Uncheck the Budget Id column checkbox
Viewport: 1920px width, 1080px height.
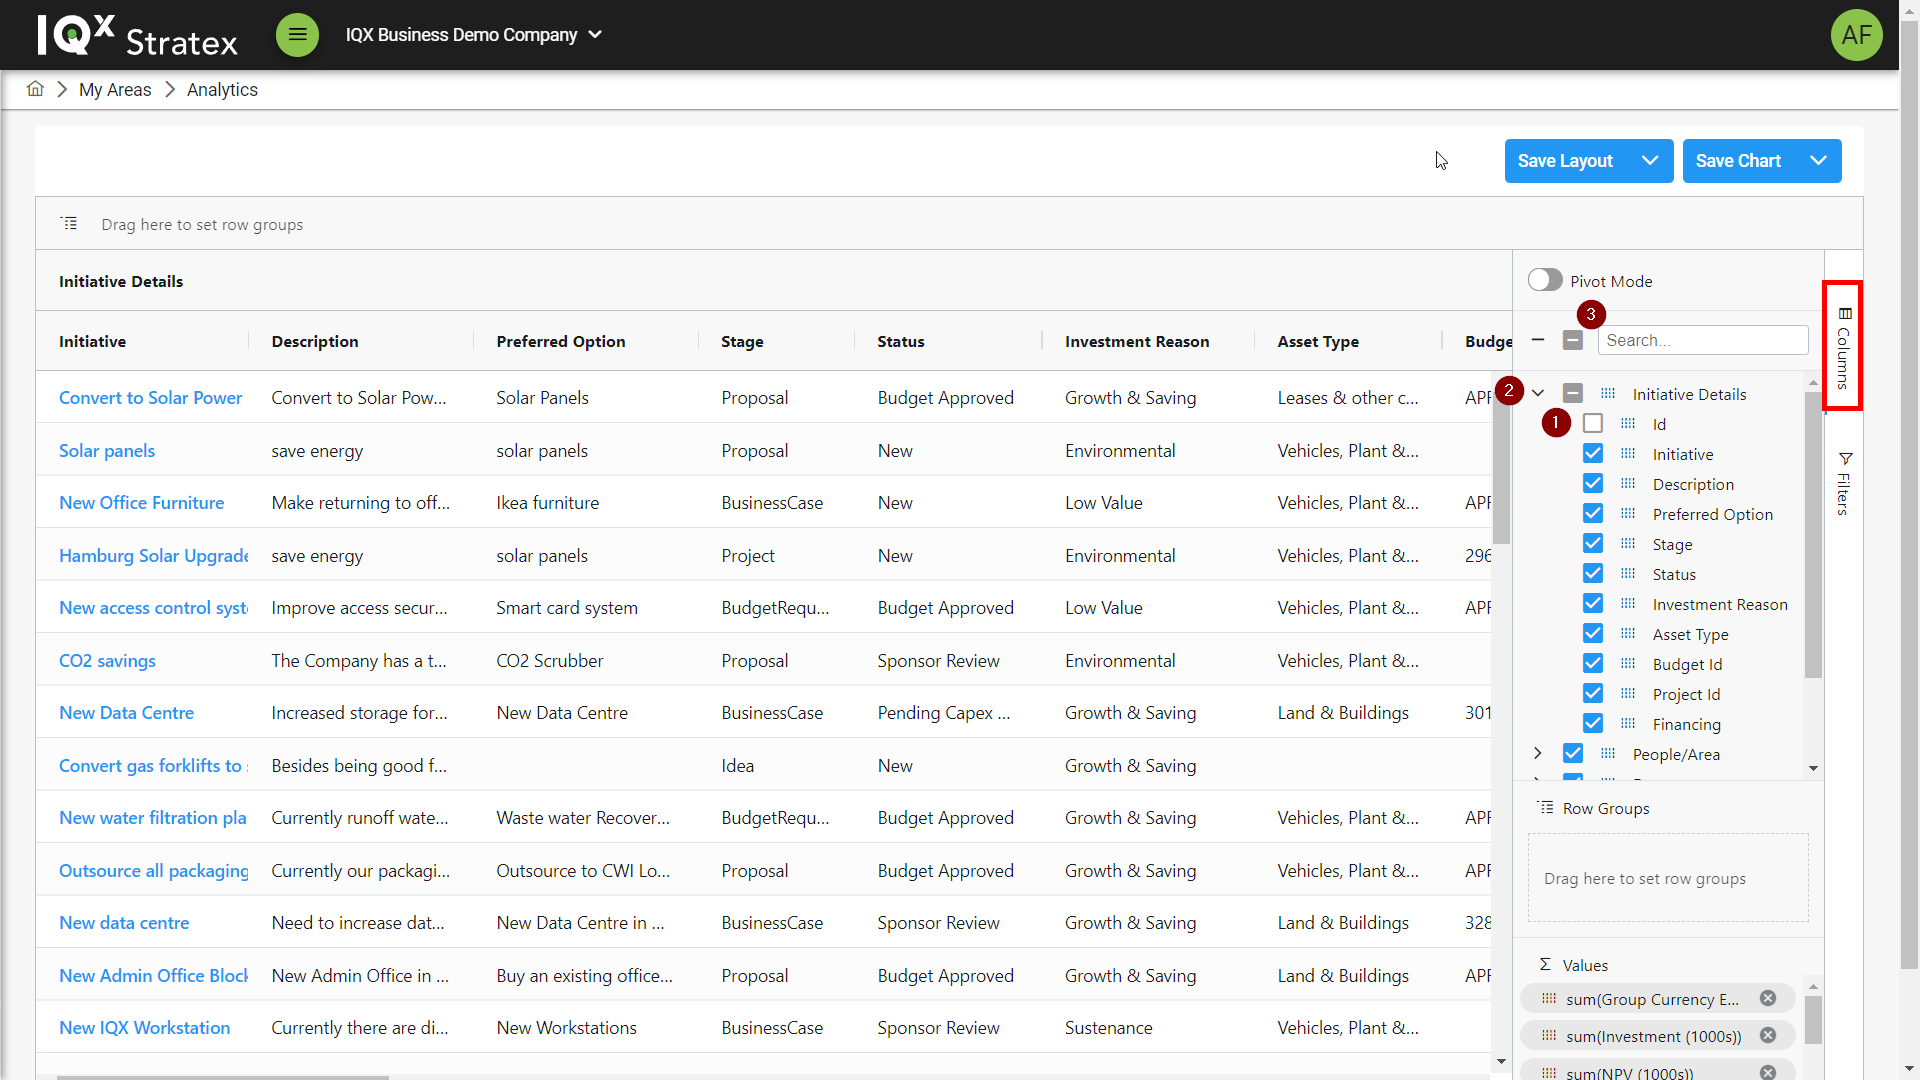pyautogui.click(x=1593, y=664)
